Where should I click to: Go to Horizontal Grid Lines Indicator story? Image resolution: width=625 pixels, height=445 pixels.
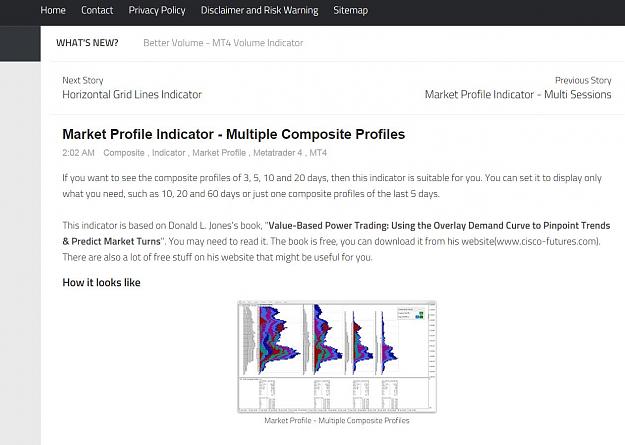132,95
